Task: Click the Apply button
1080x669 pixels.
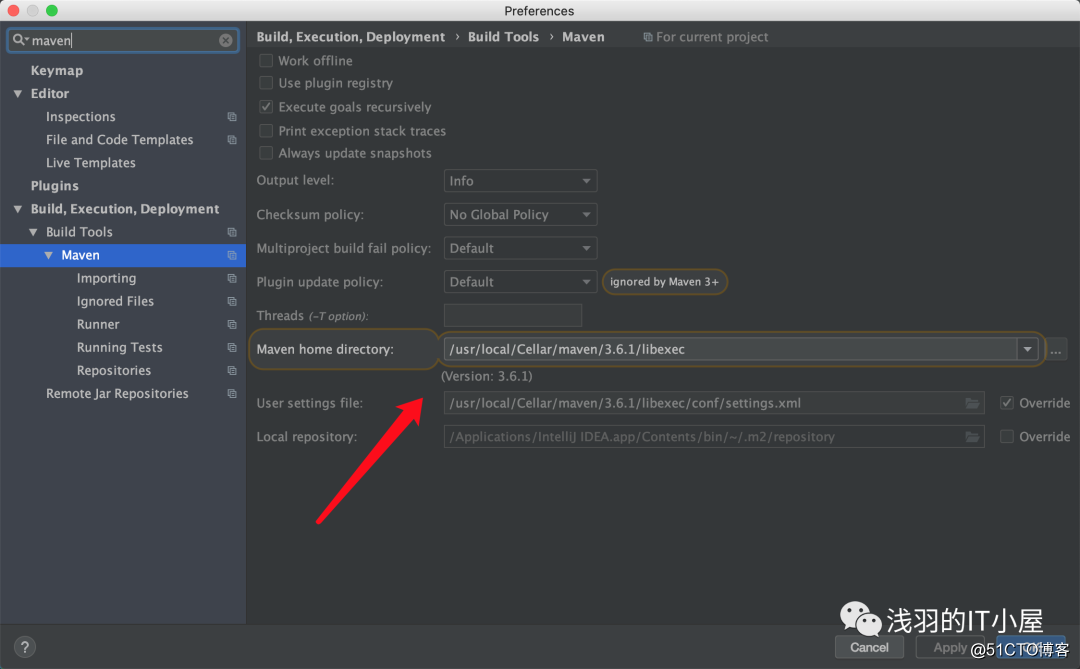Action: 948,647
